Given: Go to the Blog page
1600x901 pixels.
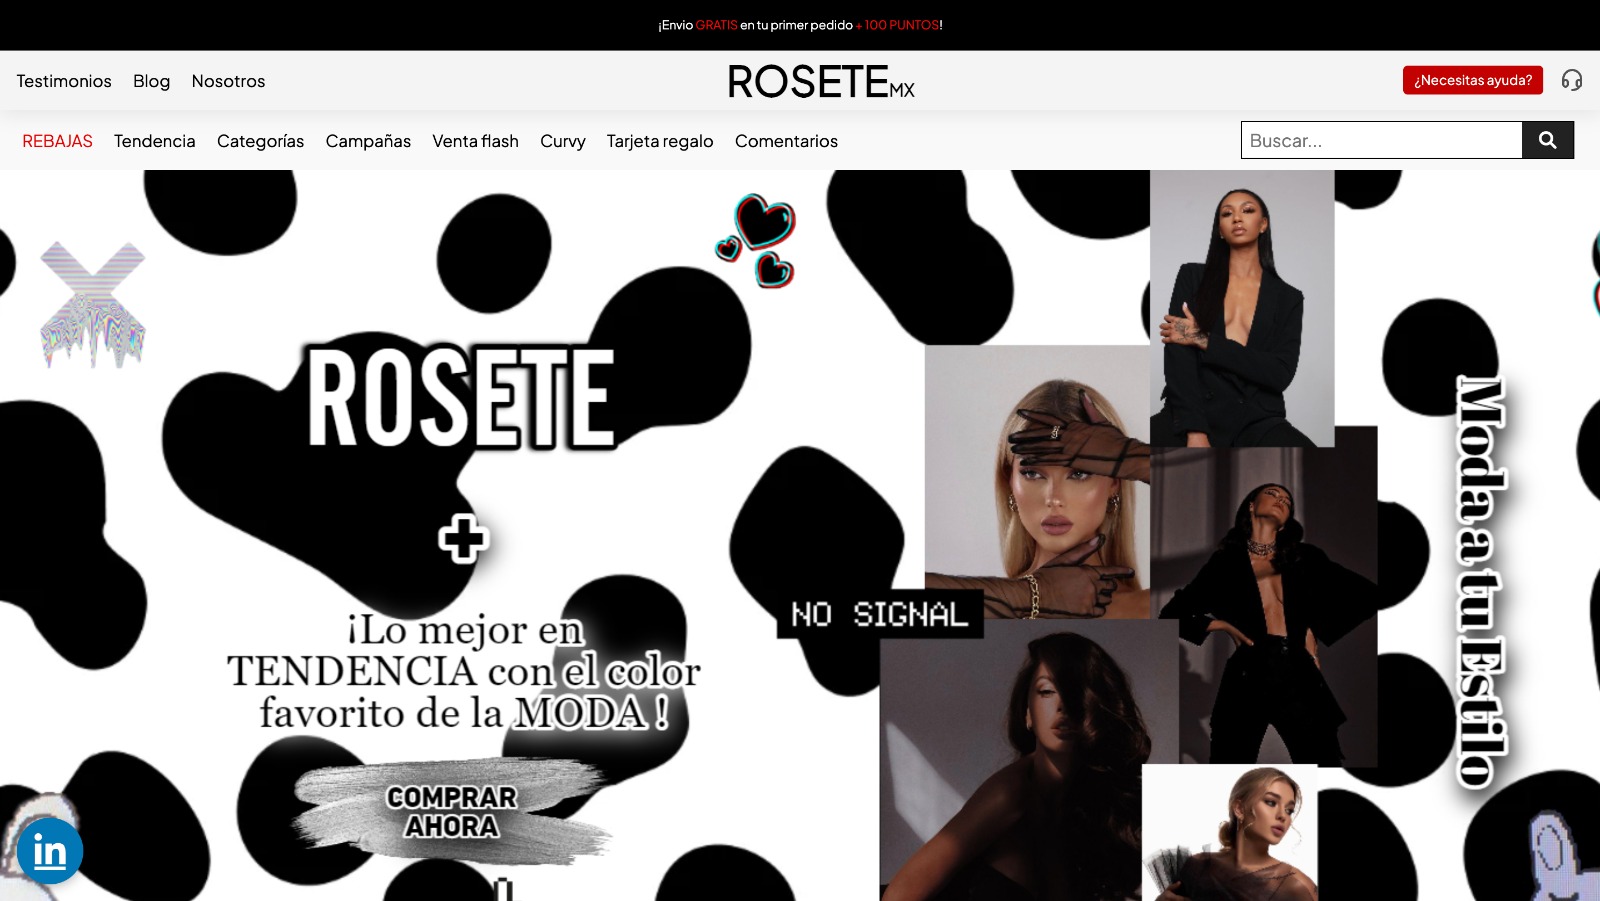Looking at the screenshot, I should tap(151, 81).
